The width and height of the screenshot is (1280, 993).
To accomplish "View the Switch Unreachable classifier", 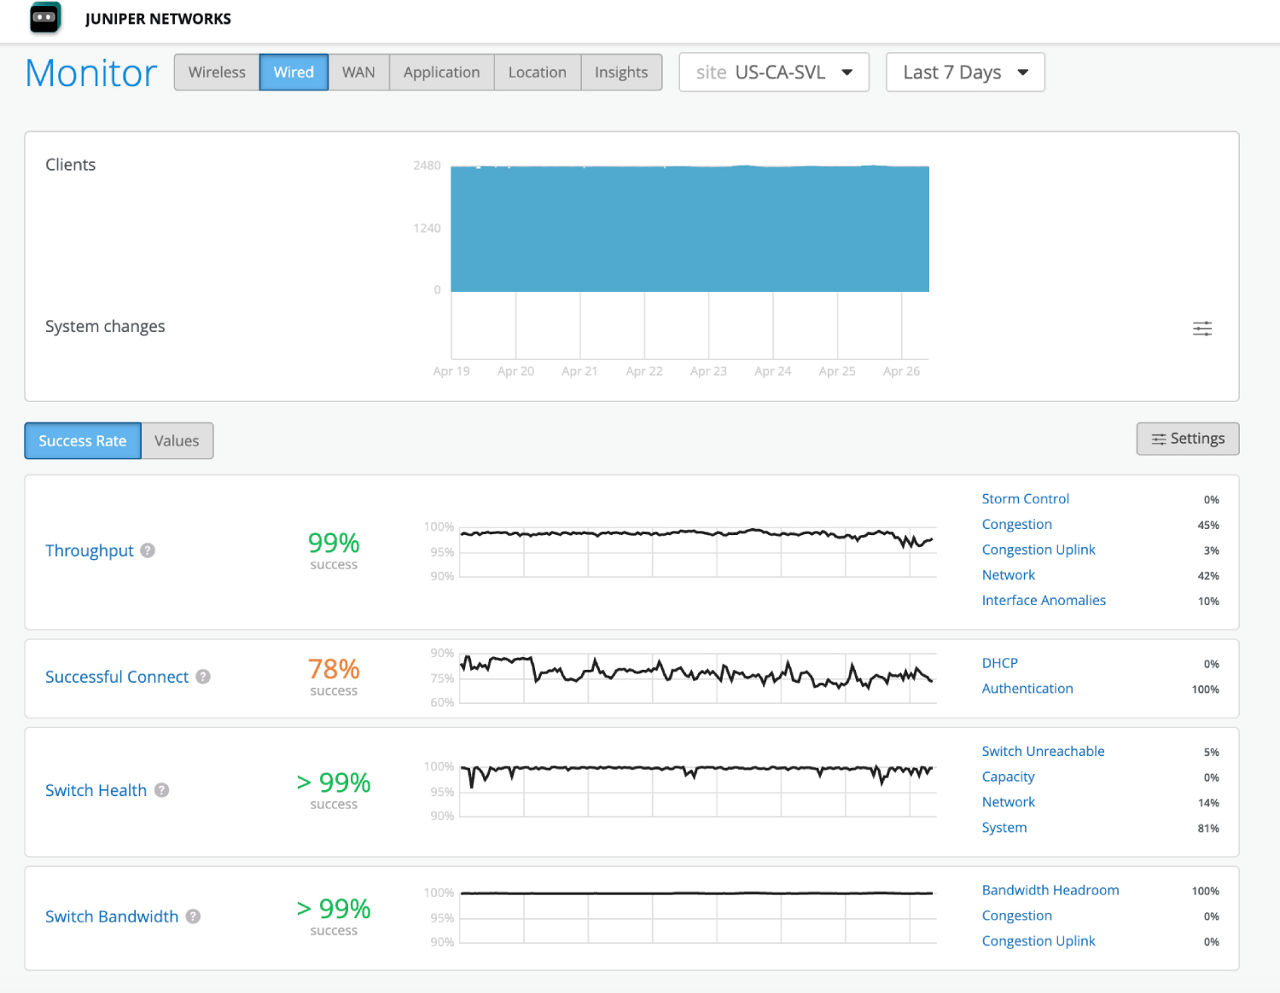I will point(1043,751).
